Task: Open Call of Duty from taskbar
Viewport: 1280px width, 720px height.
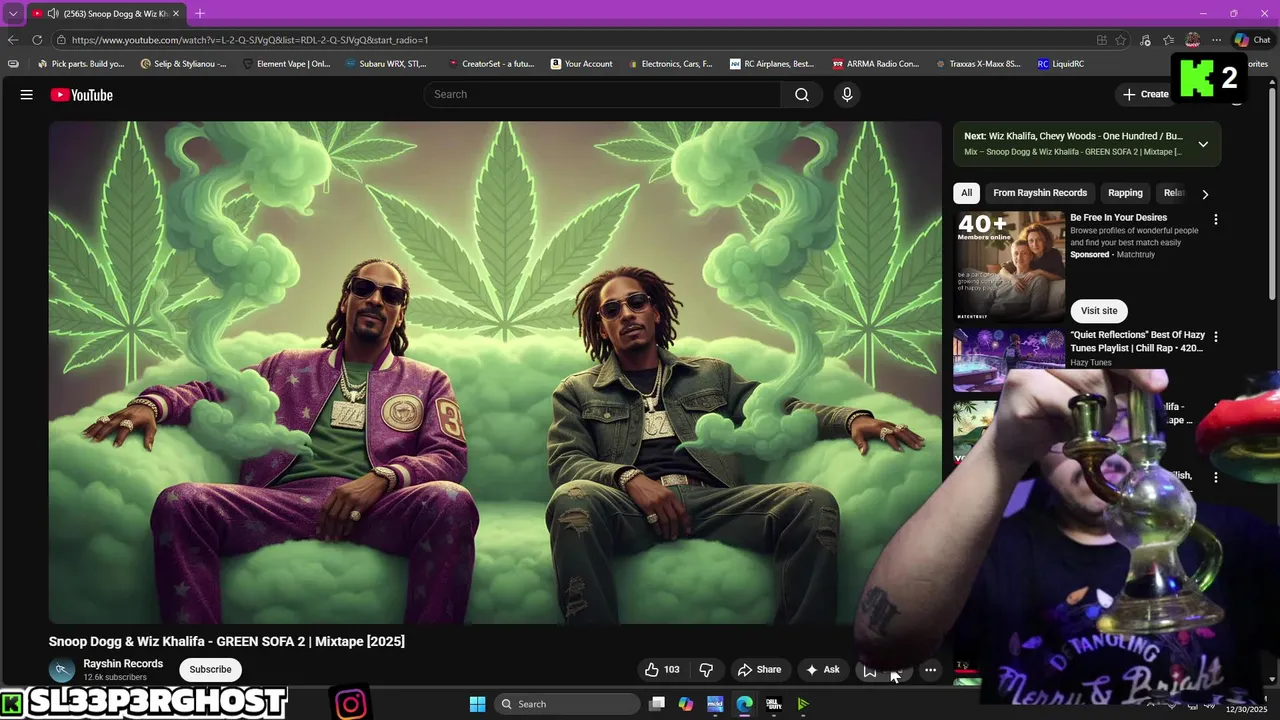Action: pyautogui.click(x=773, y=704)
